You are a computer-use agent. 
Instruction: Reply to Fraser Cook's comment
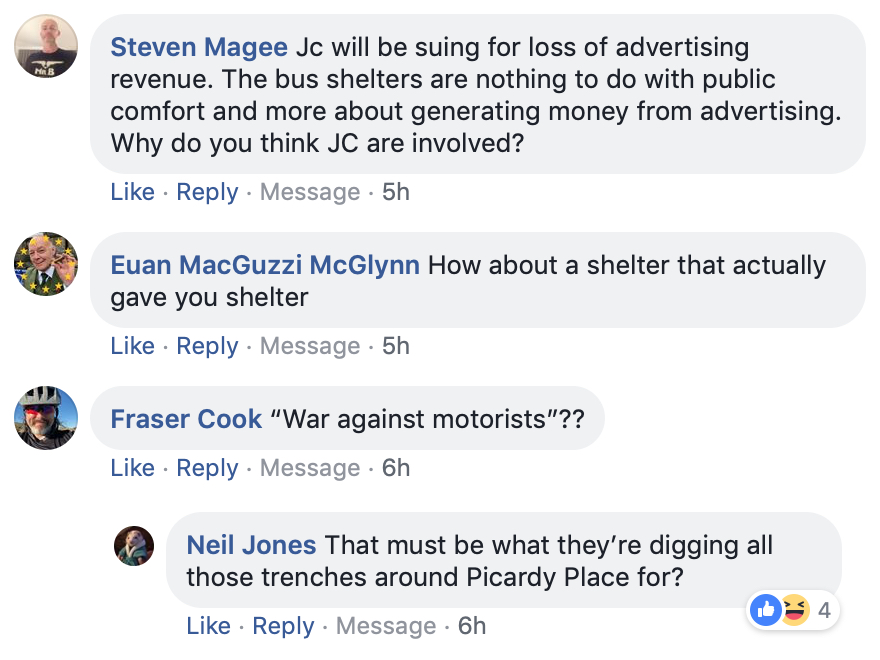pyautogui.click(x=207, y=468)
